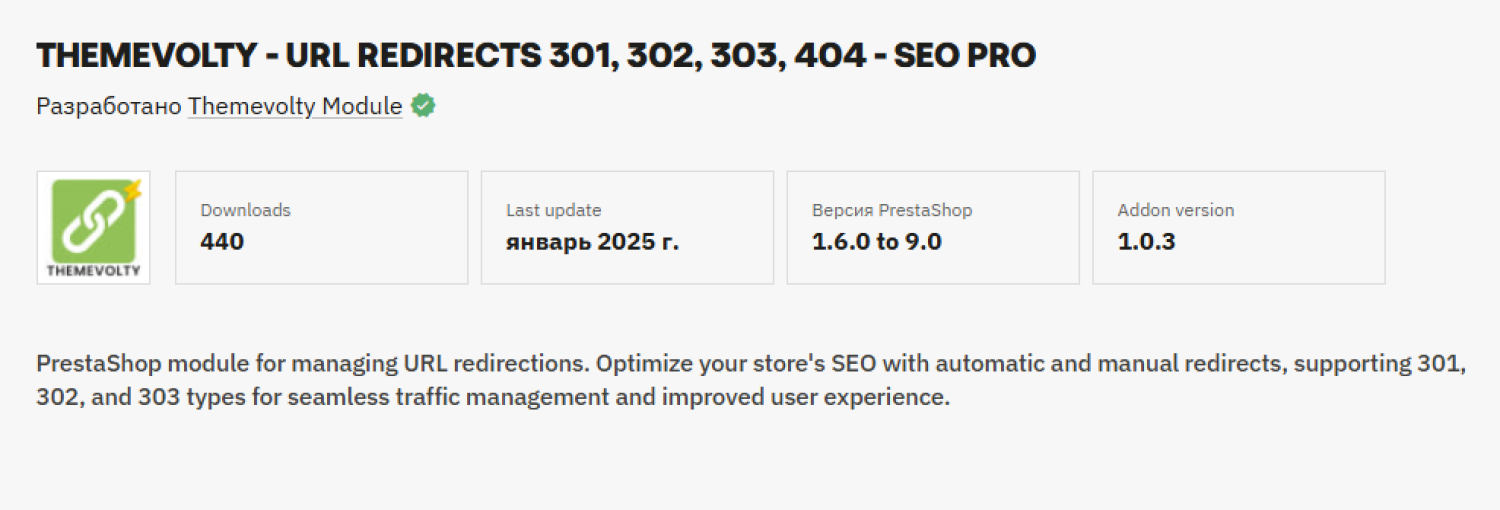Click the 1.6.0 to 9.0 compatibility value
This screenshot has width=1500, height=510.
[877, 241]
